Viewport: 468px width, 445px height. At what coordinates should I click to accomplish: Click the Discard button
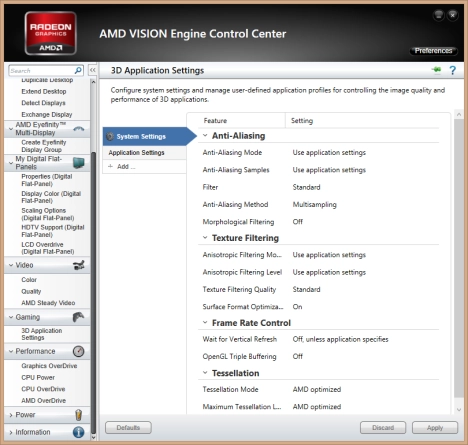pos(383,428)
